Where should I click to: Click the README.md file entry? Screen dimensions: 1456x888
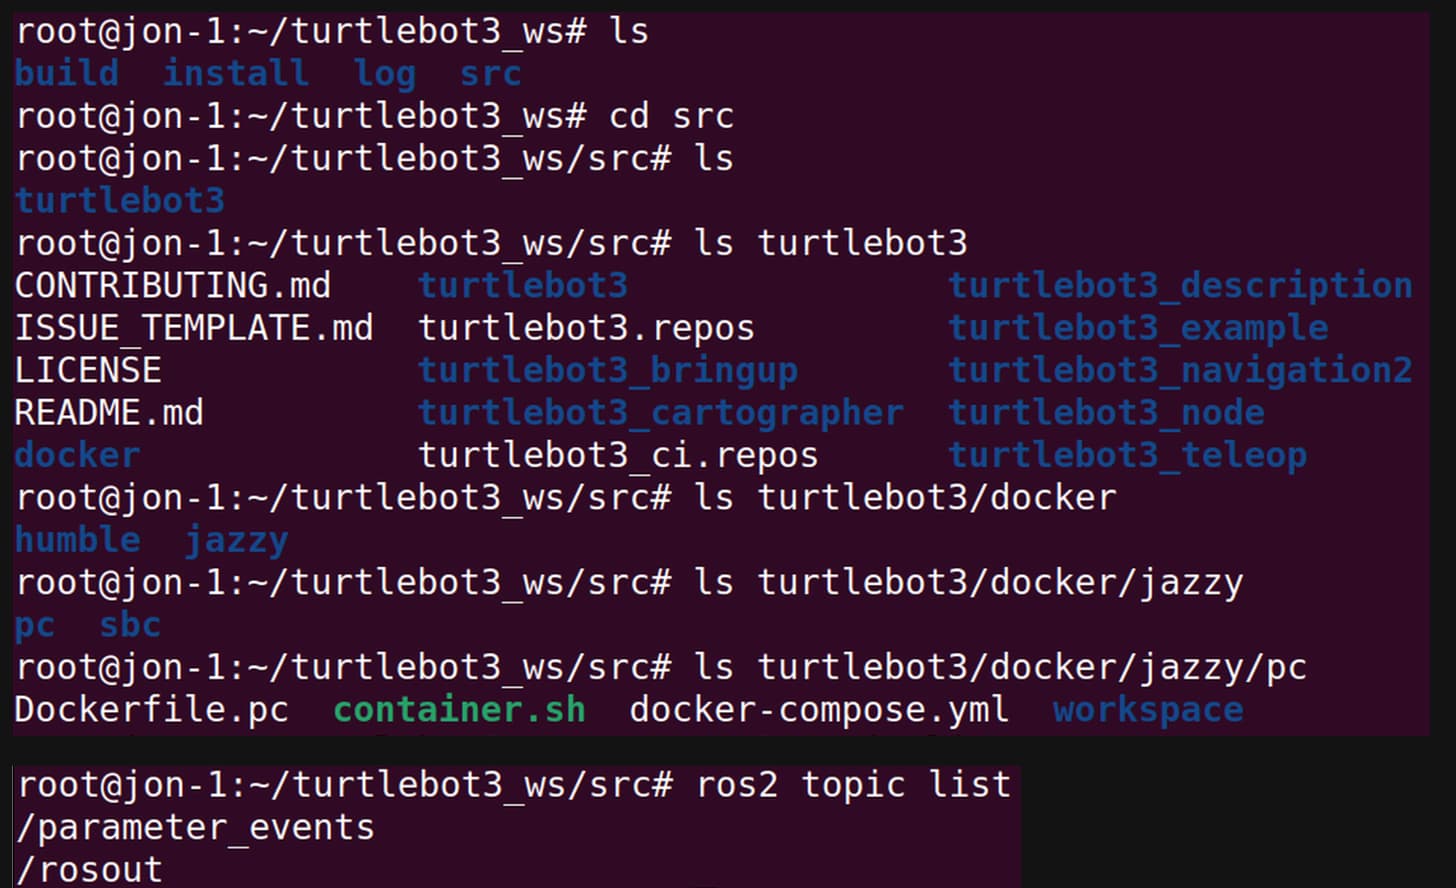109,413
